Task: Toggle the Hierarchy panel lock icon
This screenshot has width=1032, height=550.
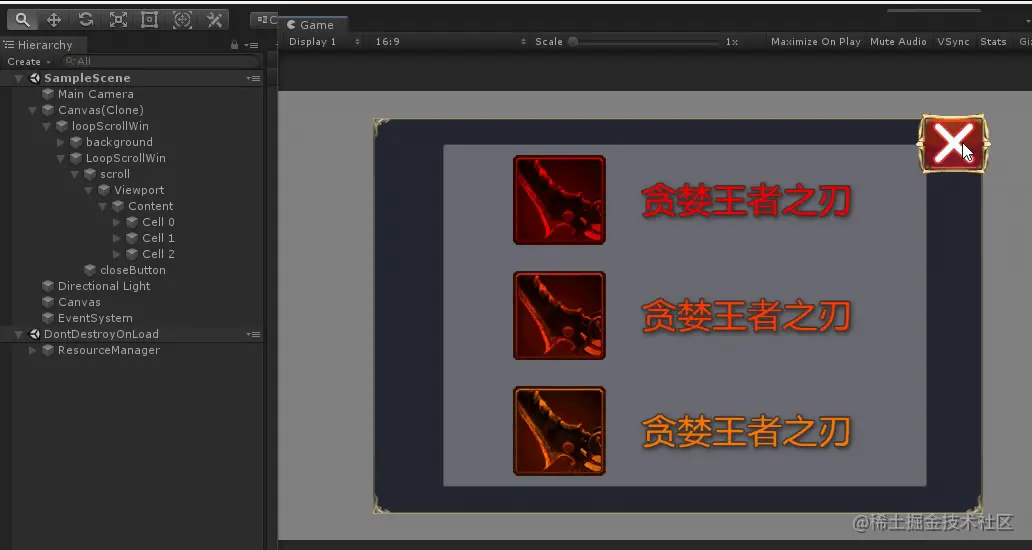Action: pos(234,45)
